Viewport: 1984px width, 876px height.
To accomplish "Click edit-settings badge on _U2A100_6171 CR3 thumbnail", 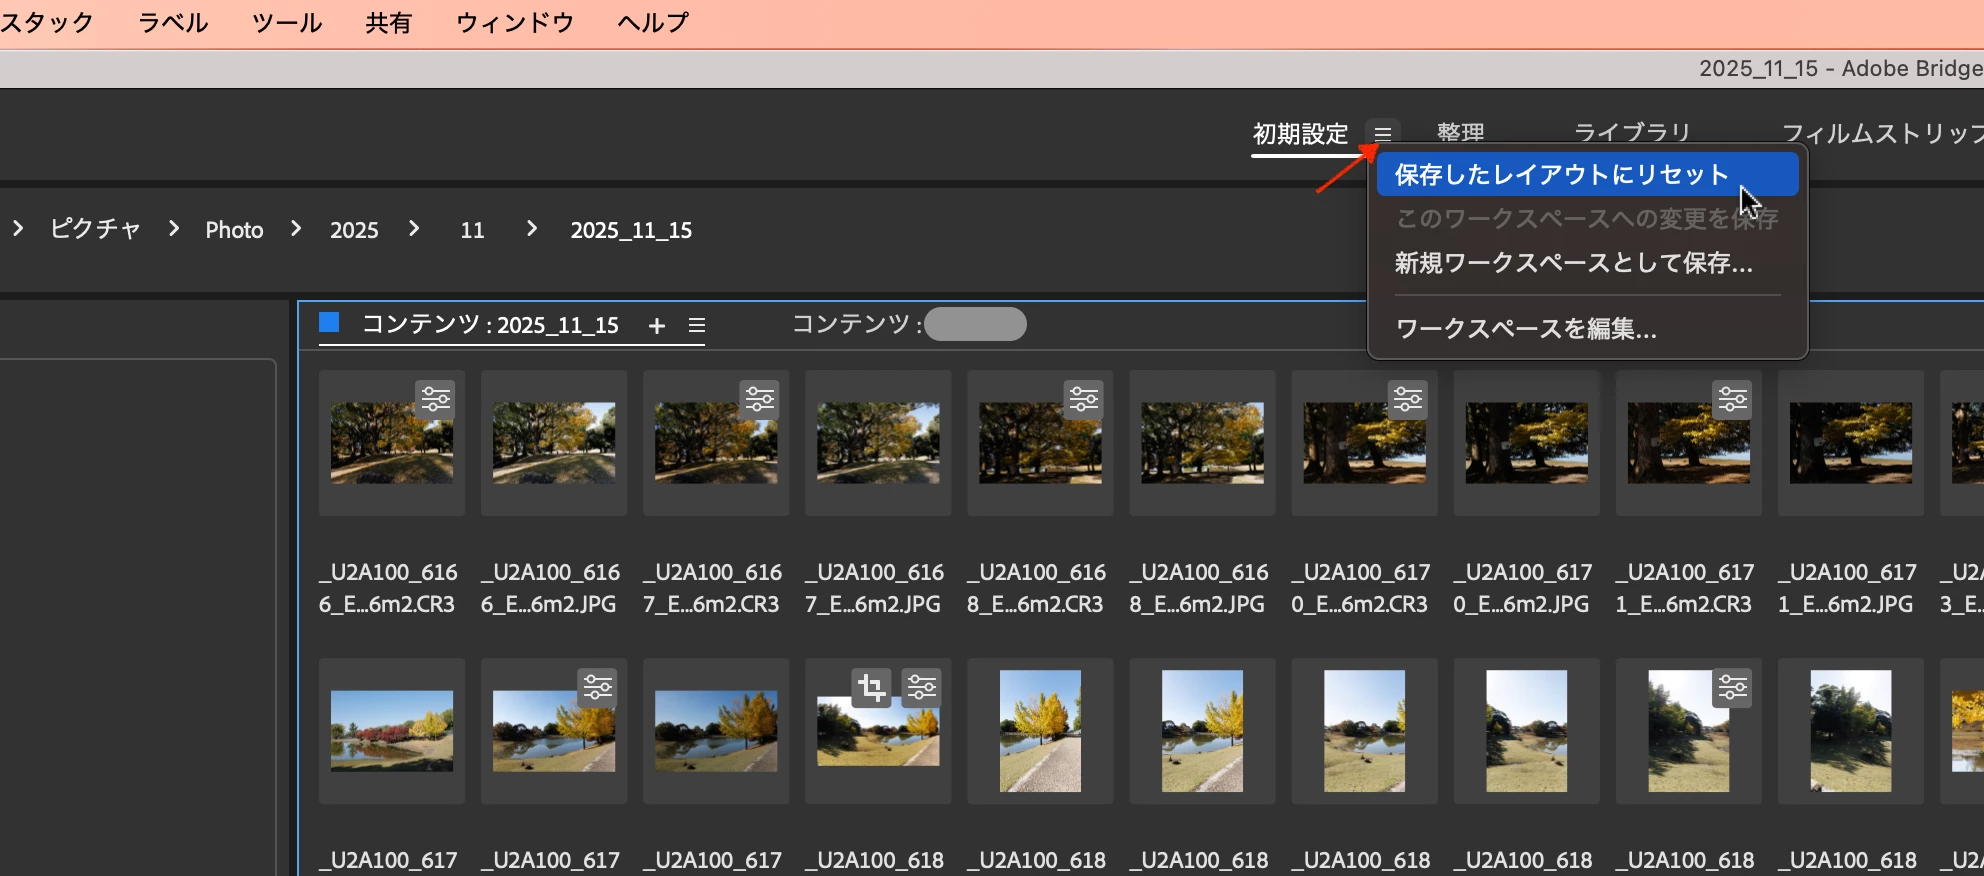I will click(x=1732, y=399).
